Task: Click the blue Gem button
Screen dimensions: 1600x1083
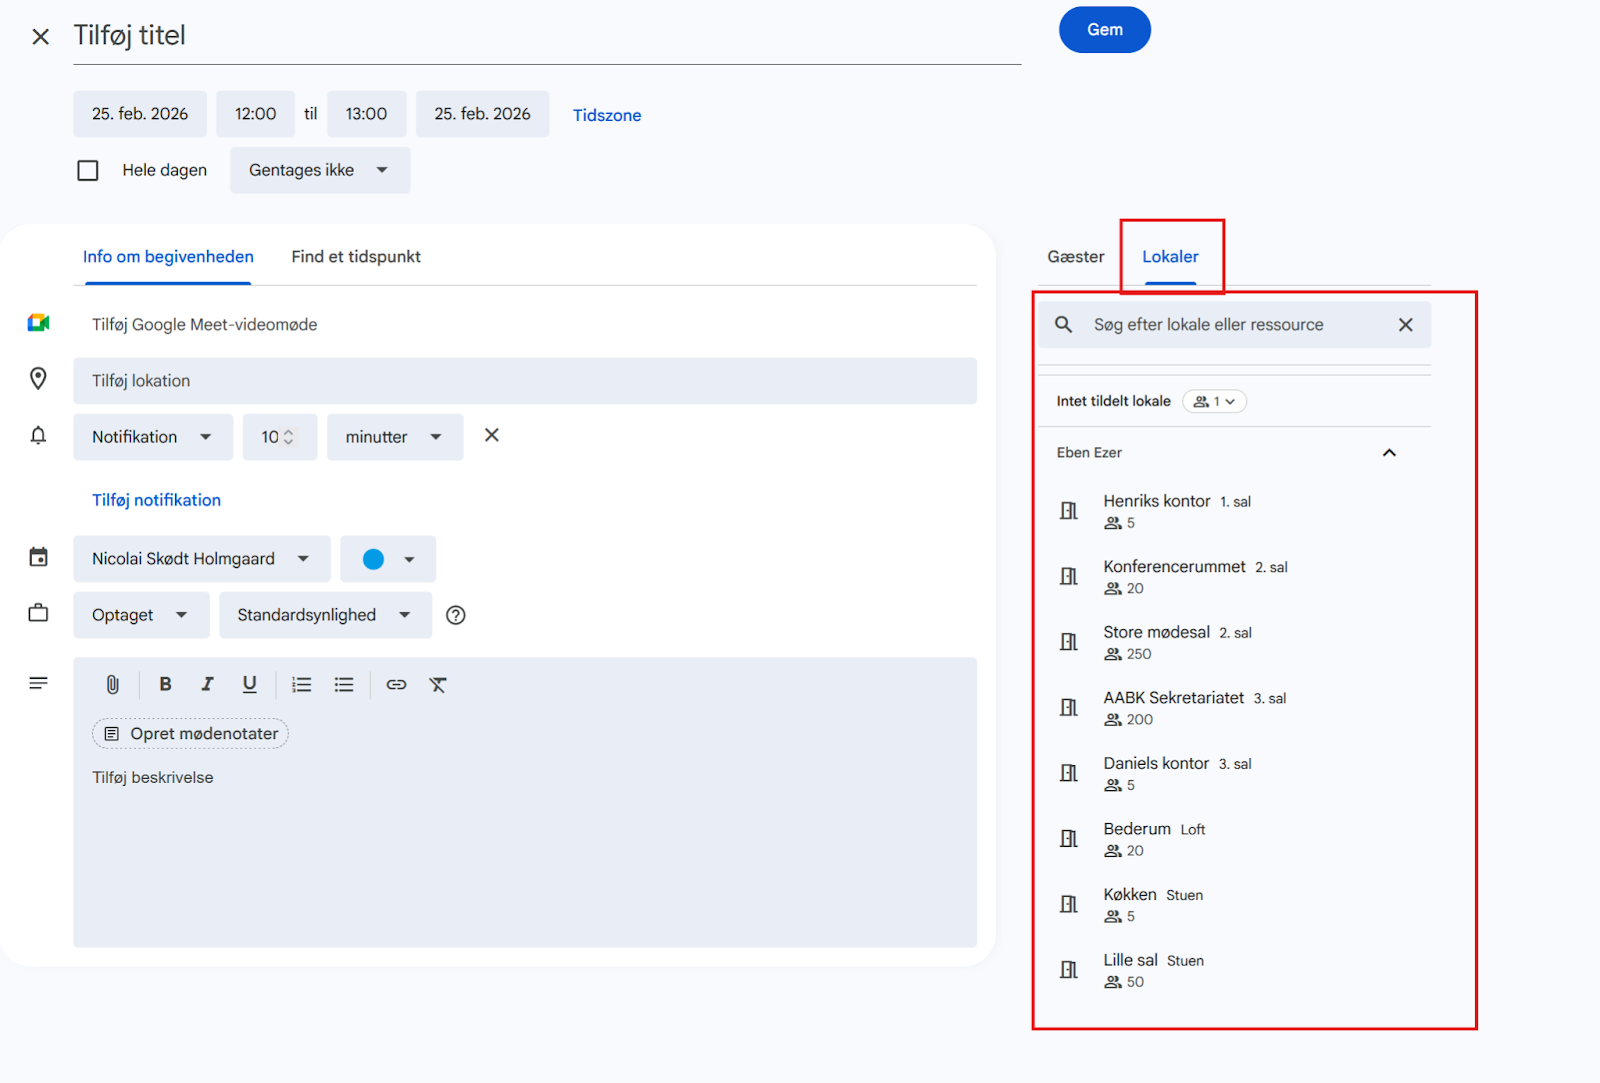Action: click(x=1104, y=30)
